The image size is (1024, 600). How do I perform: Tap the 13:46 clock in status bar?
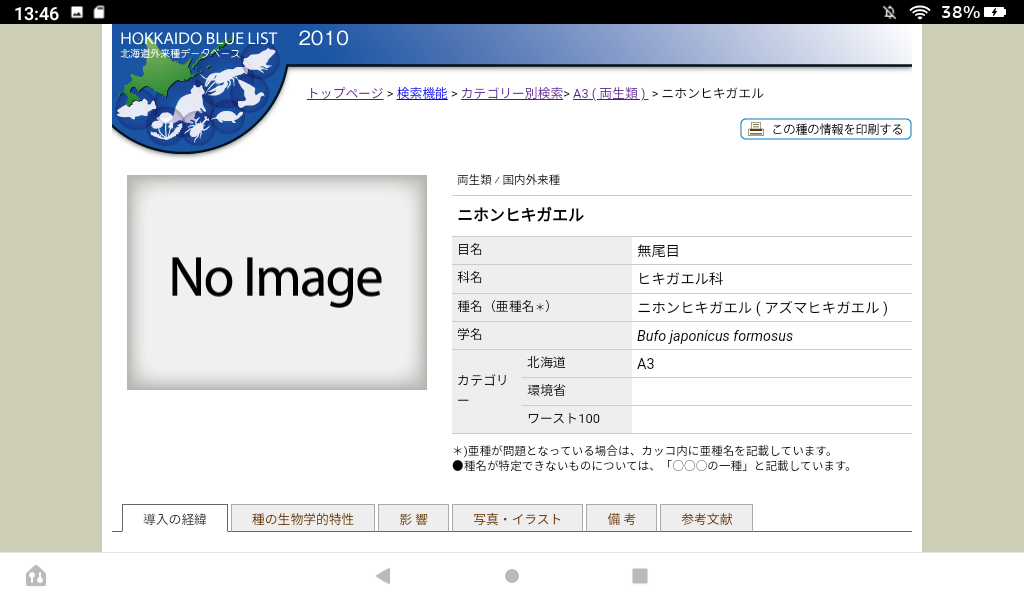tap(37, 13)
